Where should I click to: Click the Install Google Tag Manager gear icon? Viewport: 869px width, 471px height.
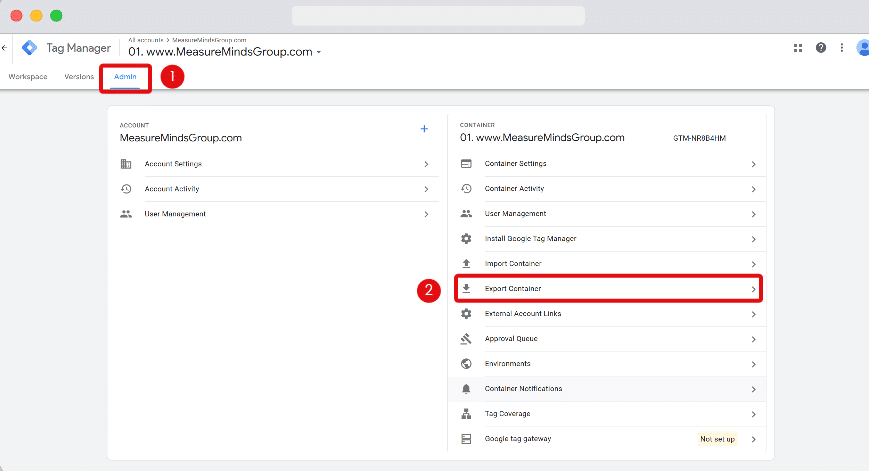(466, 239)
